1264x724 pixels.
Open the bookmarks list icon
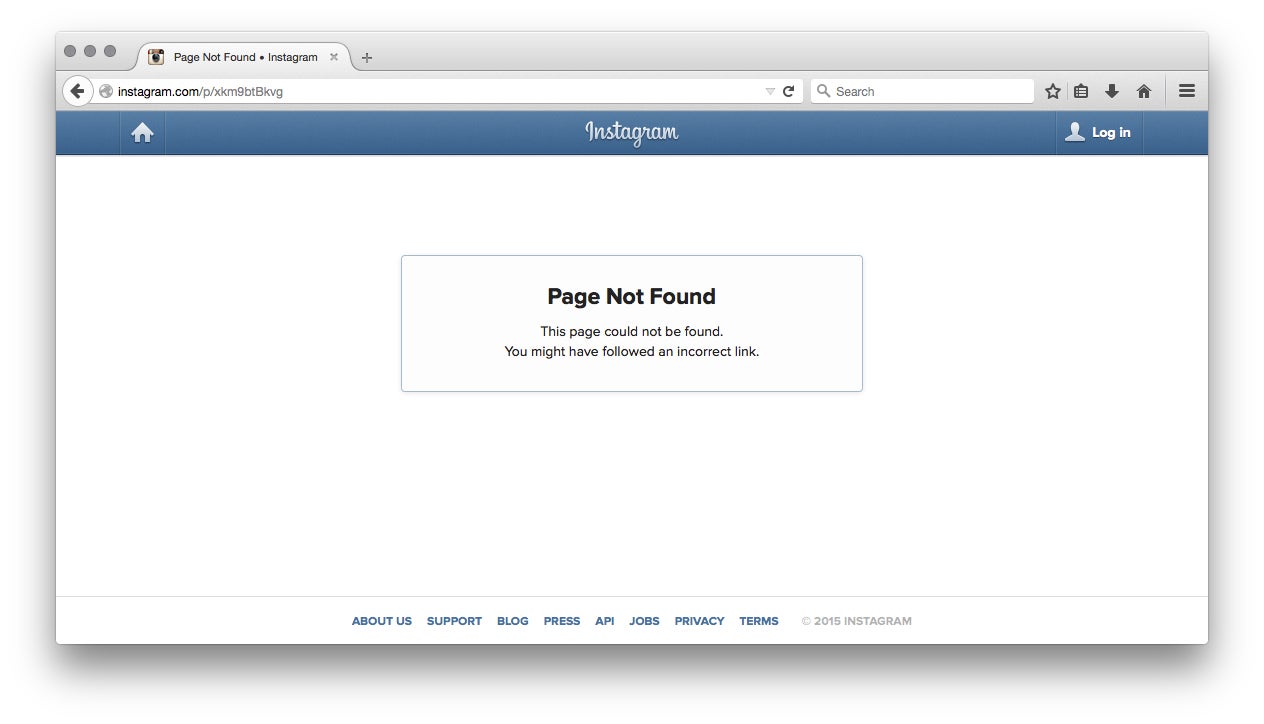click(1081, 91)
